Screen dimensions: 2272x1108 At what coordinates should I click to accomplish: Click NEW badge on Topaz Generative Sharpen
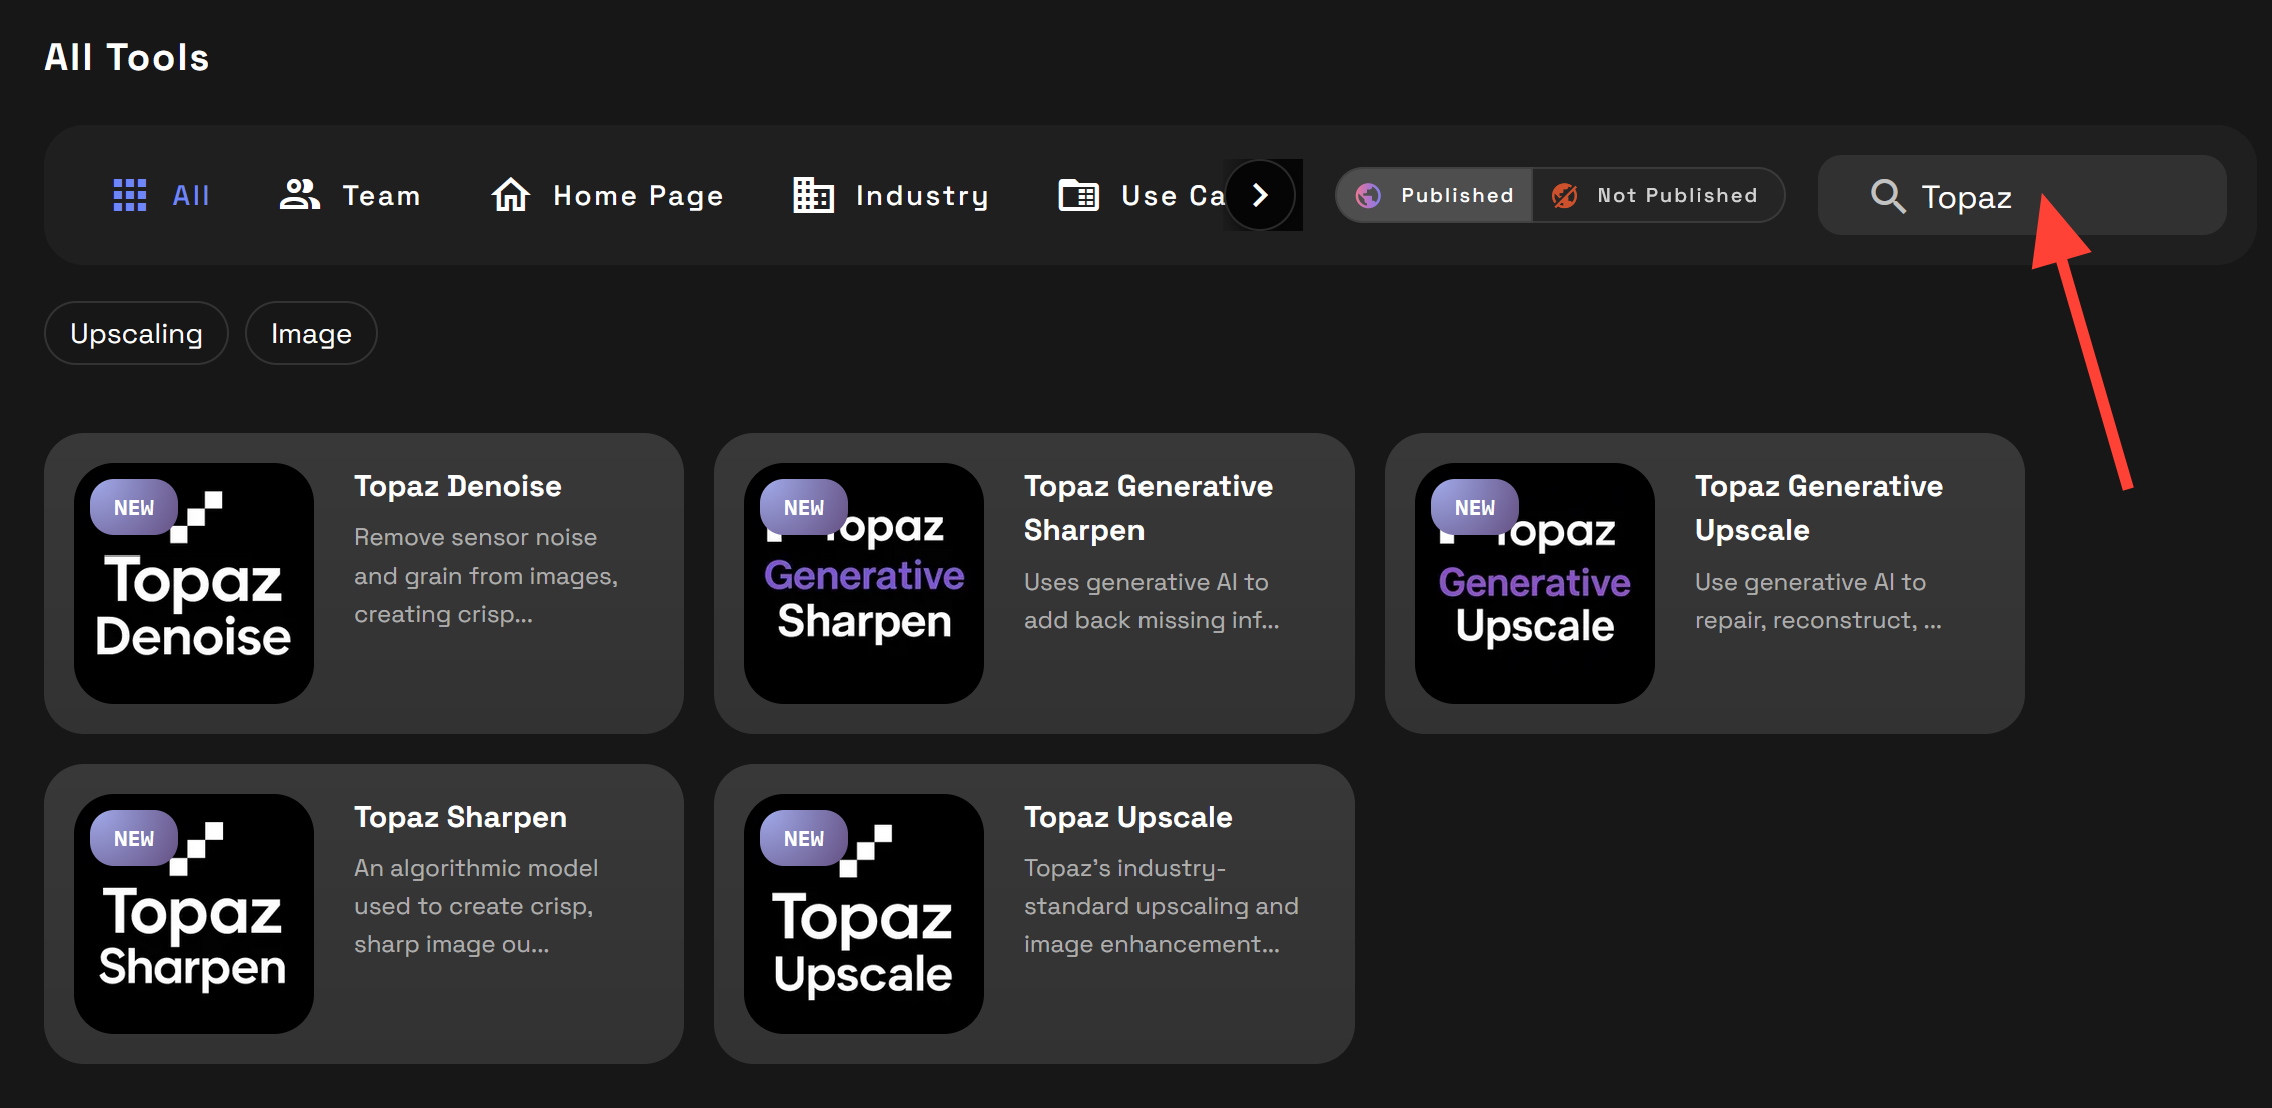coord(804,507)
